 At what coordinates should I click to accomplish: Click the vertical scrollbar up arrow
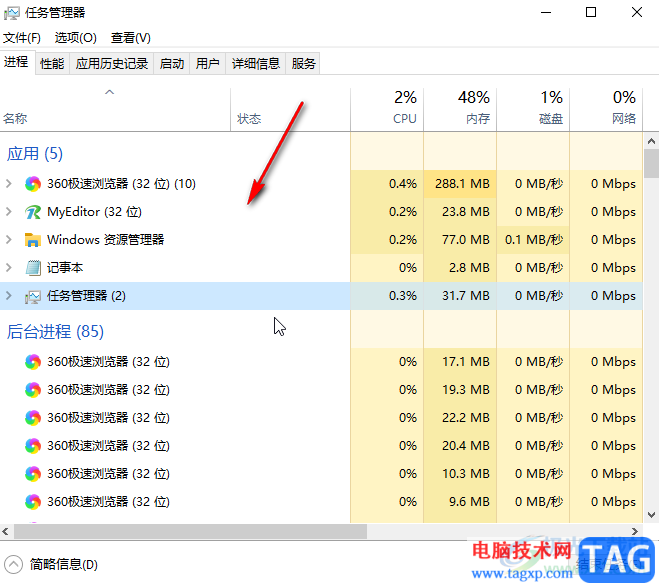(x=651, y=141)
